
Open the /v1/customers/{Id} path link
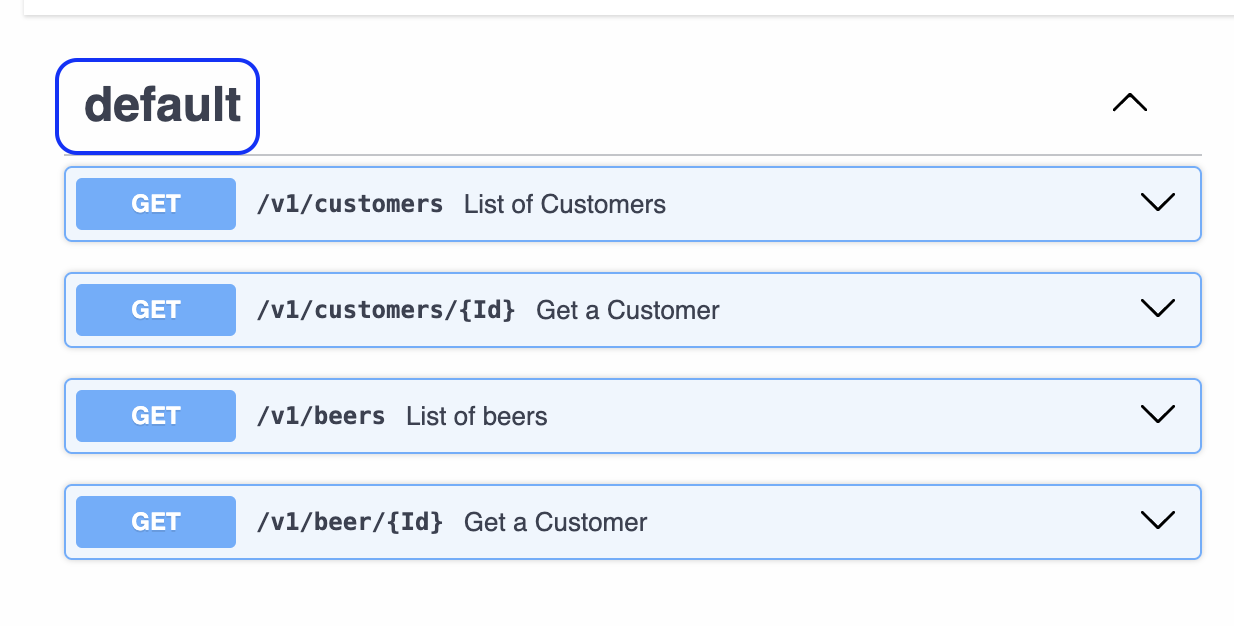point(385,310)
